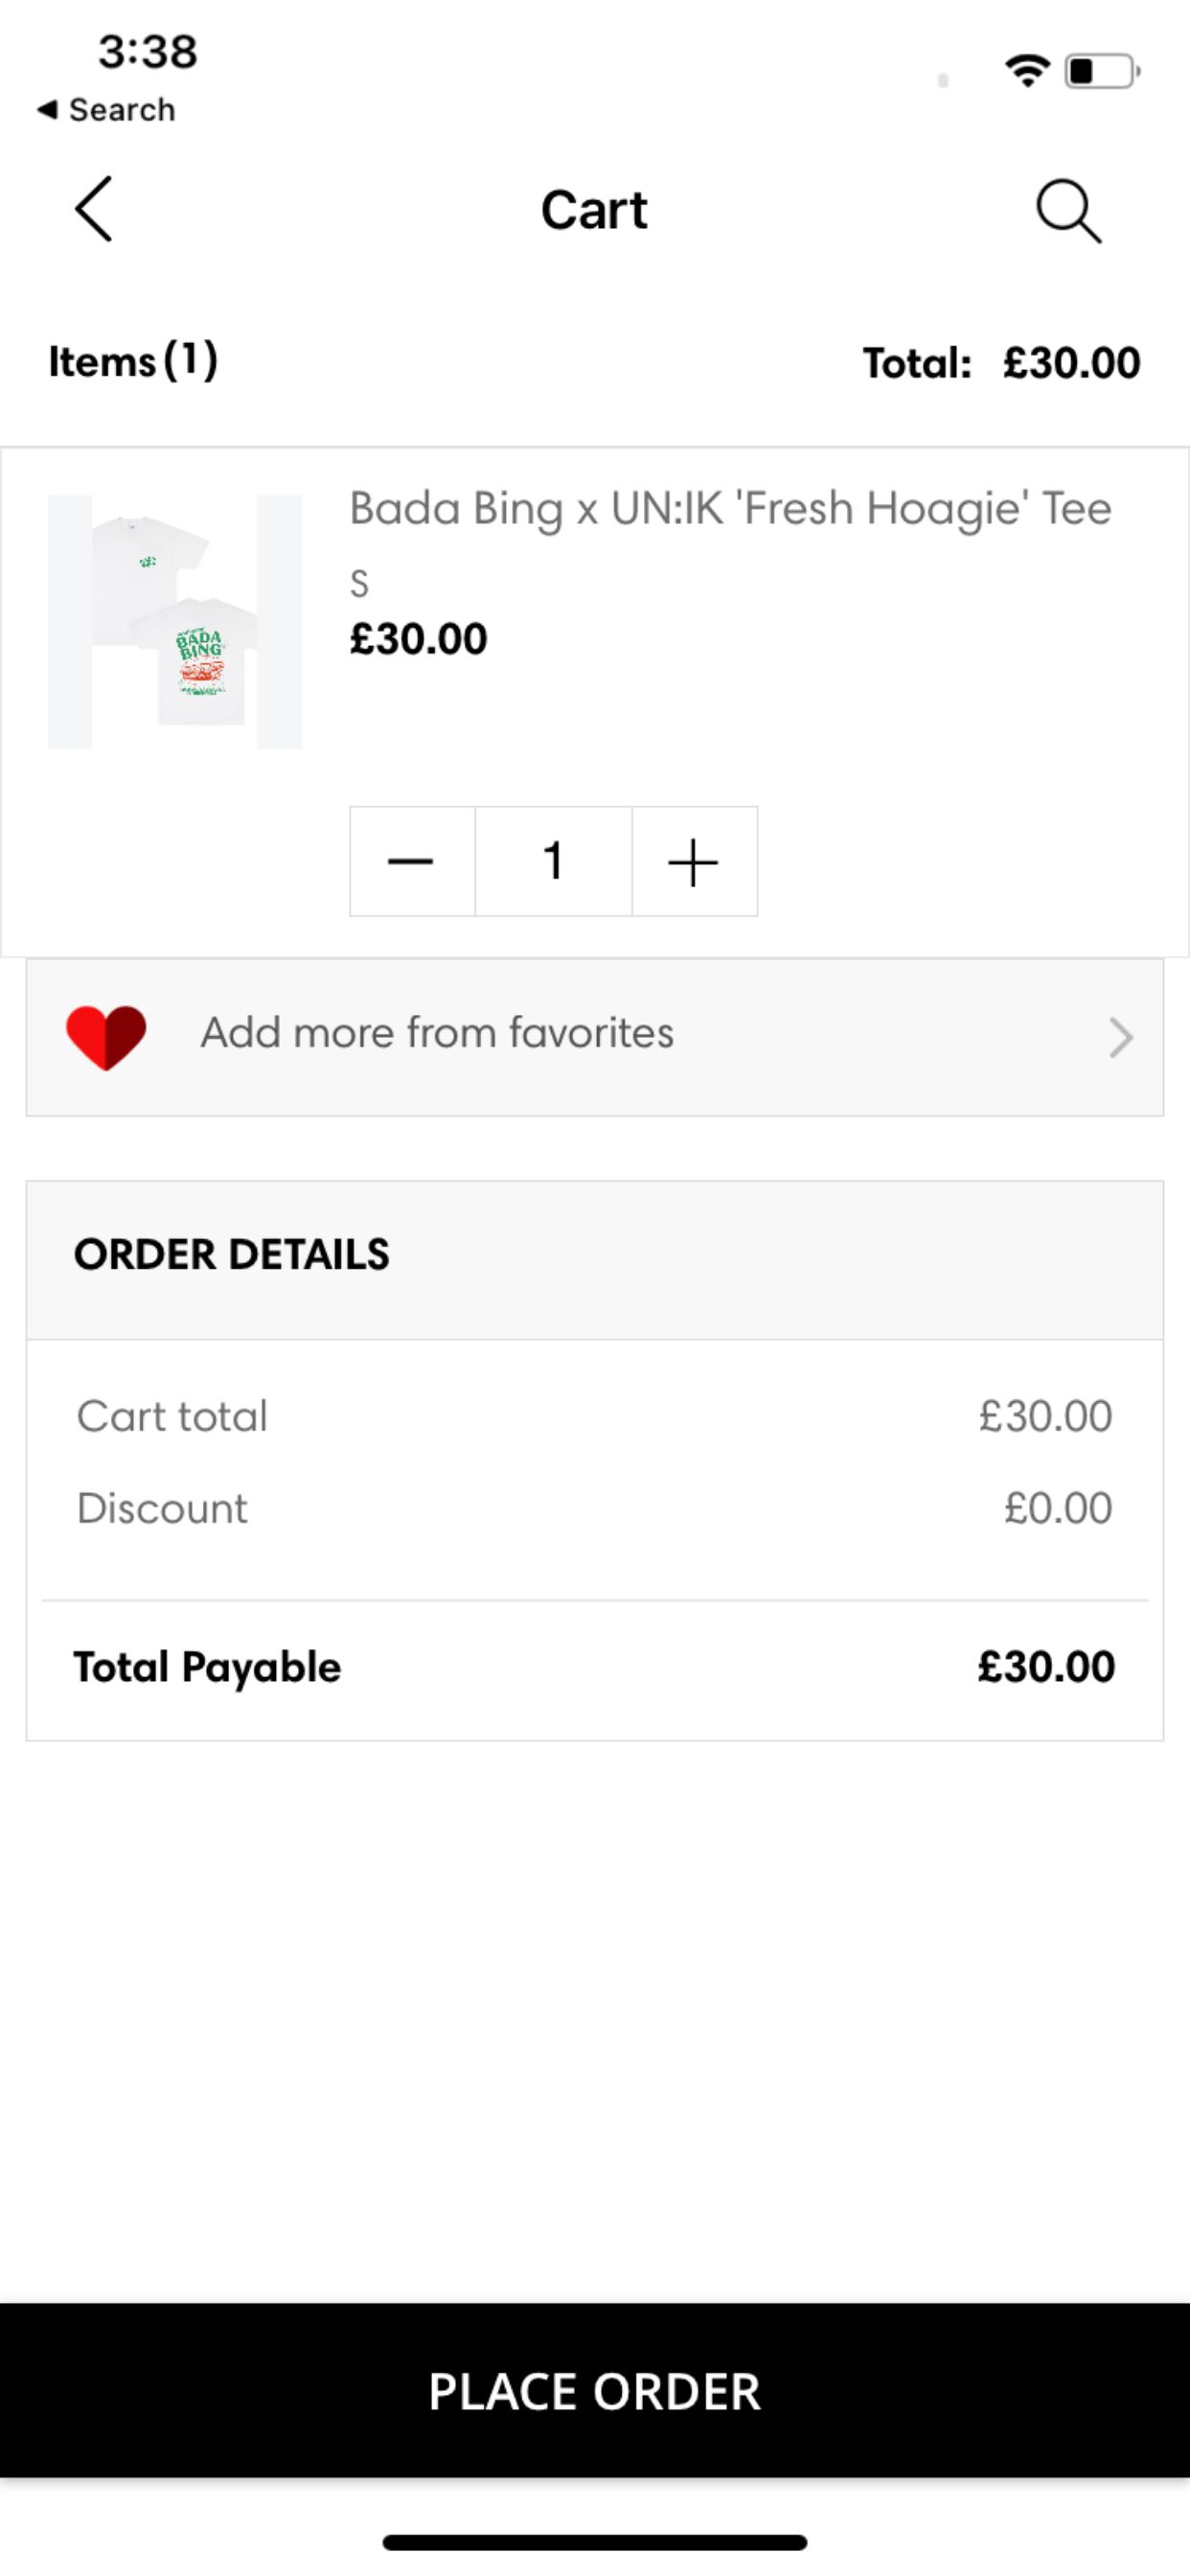Tap the size S label
1190x2576 pixels.
tap(359, 583)
